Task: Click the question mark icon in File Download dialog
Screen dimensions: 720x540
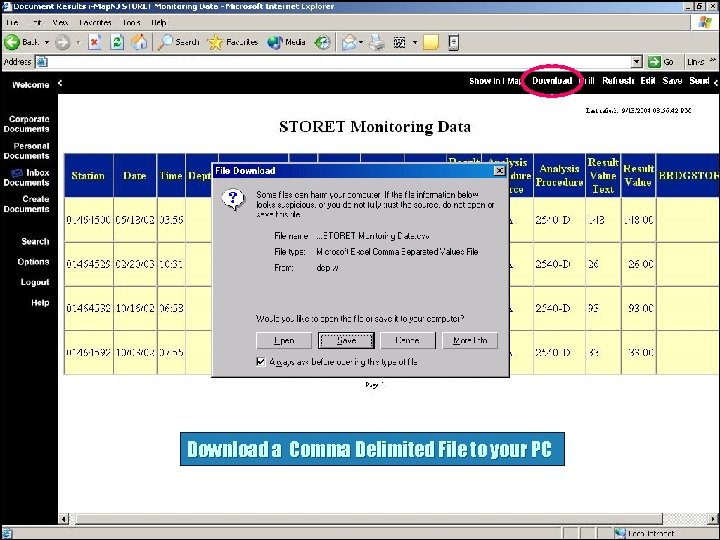Action: (x=233, y=200)
